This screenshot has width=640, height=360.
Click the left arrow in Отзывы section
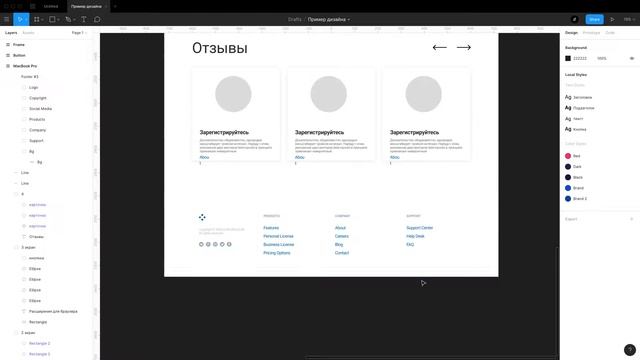(x=440, y=47)
